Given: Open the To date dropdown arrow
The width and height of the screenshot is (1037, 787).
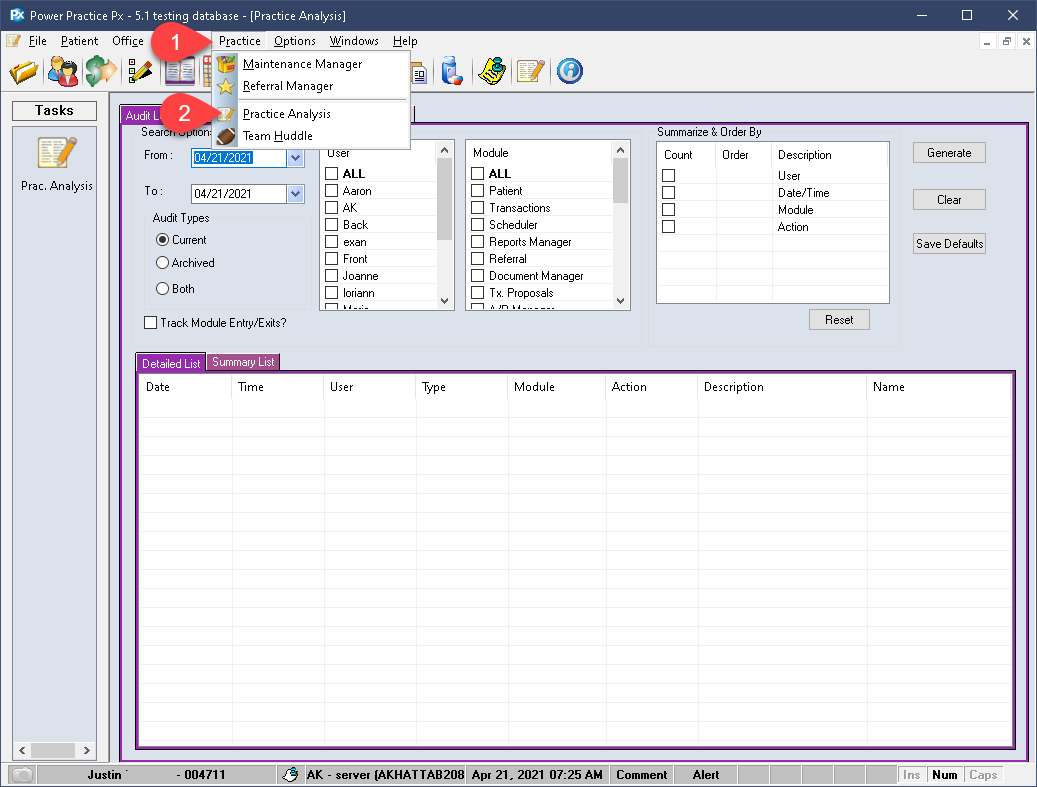Looking at the screenshot, I should tap(296, 194).
